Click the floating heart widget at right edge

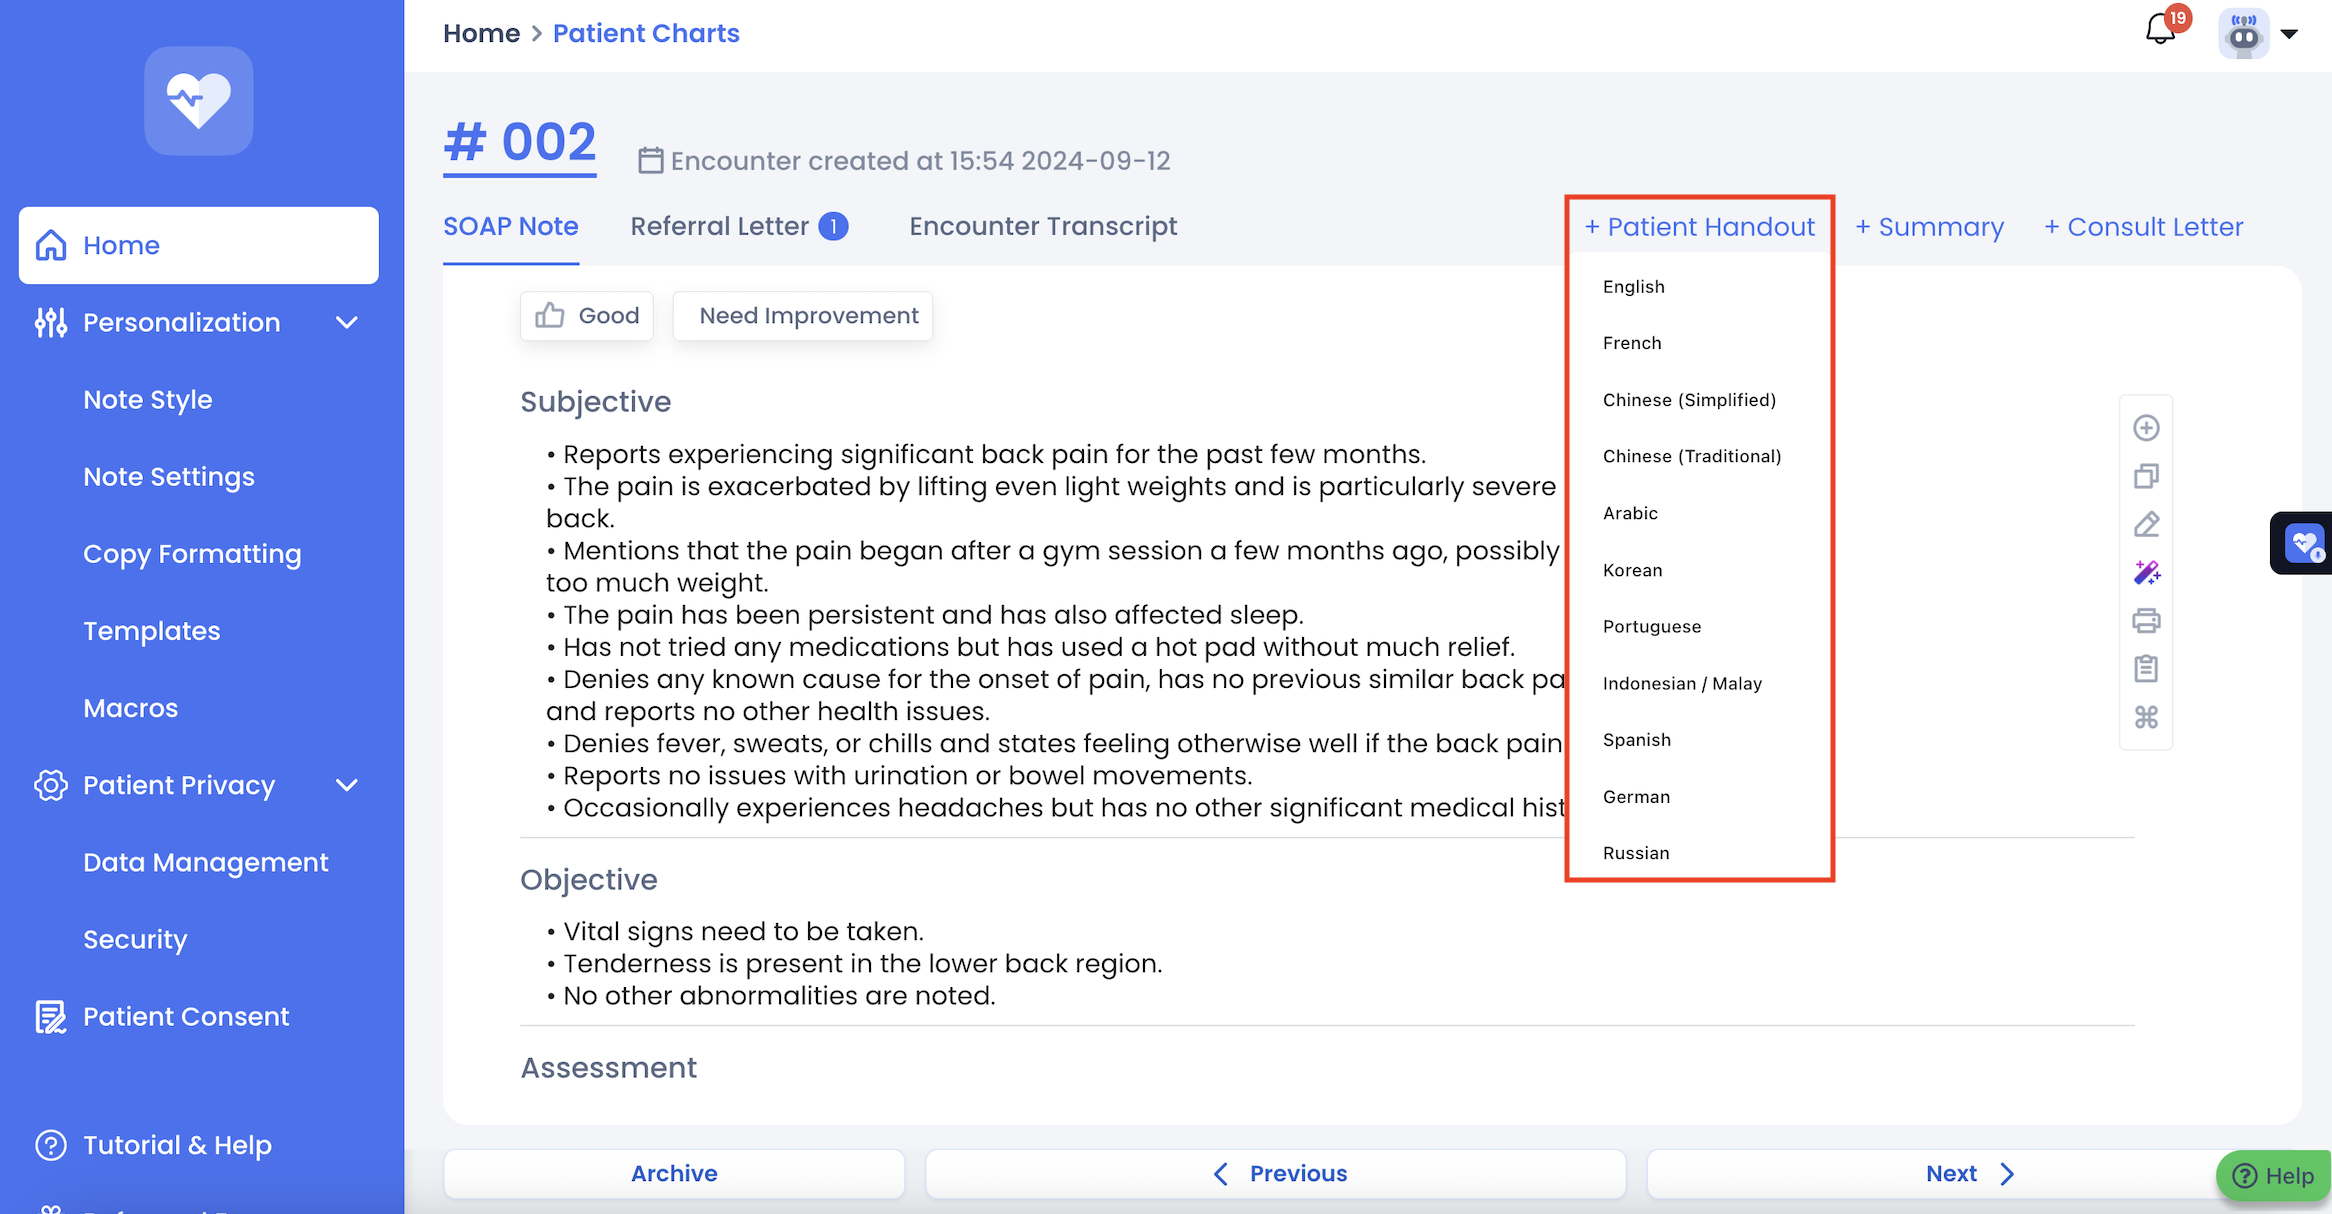click(x=2303, y=544)
